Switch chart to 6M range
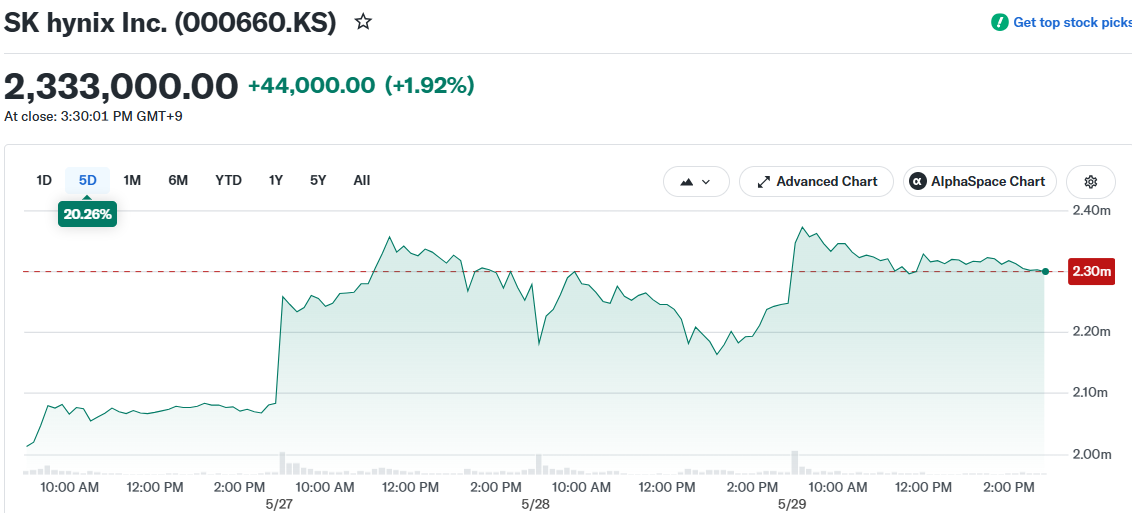The width and height of the screenshot is (1132, 513). 178,180
